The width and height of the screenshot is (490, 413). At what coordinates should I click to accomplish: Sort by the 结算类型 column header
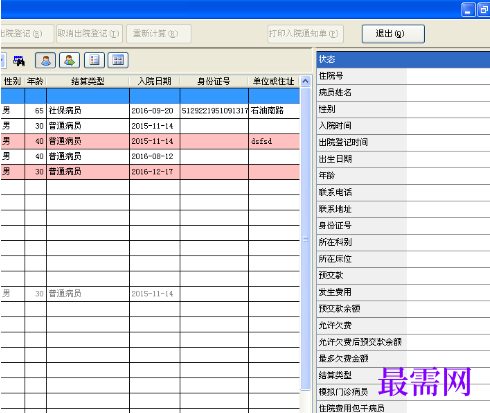point(88,81)
